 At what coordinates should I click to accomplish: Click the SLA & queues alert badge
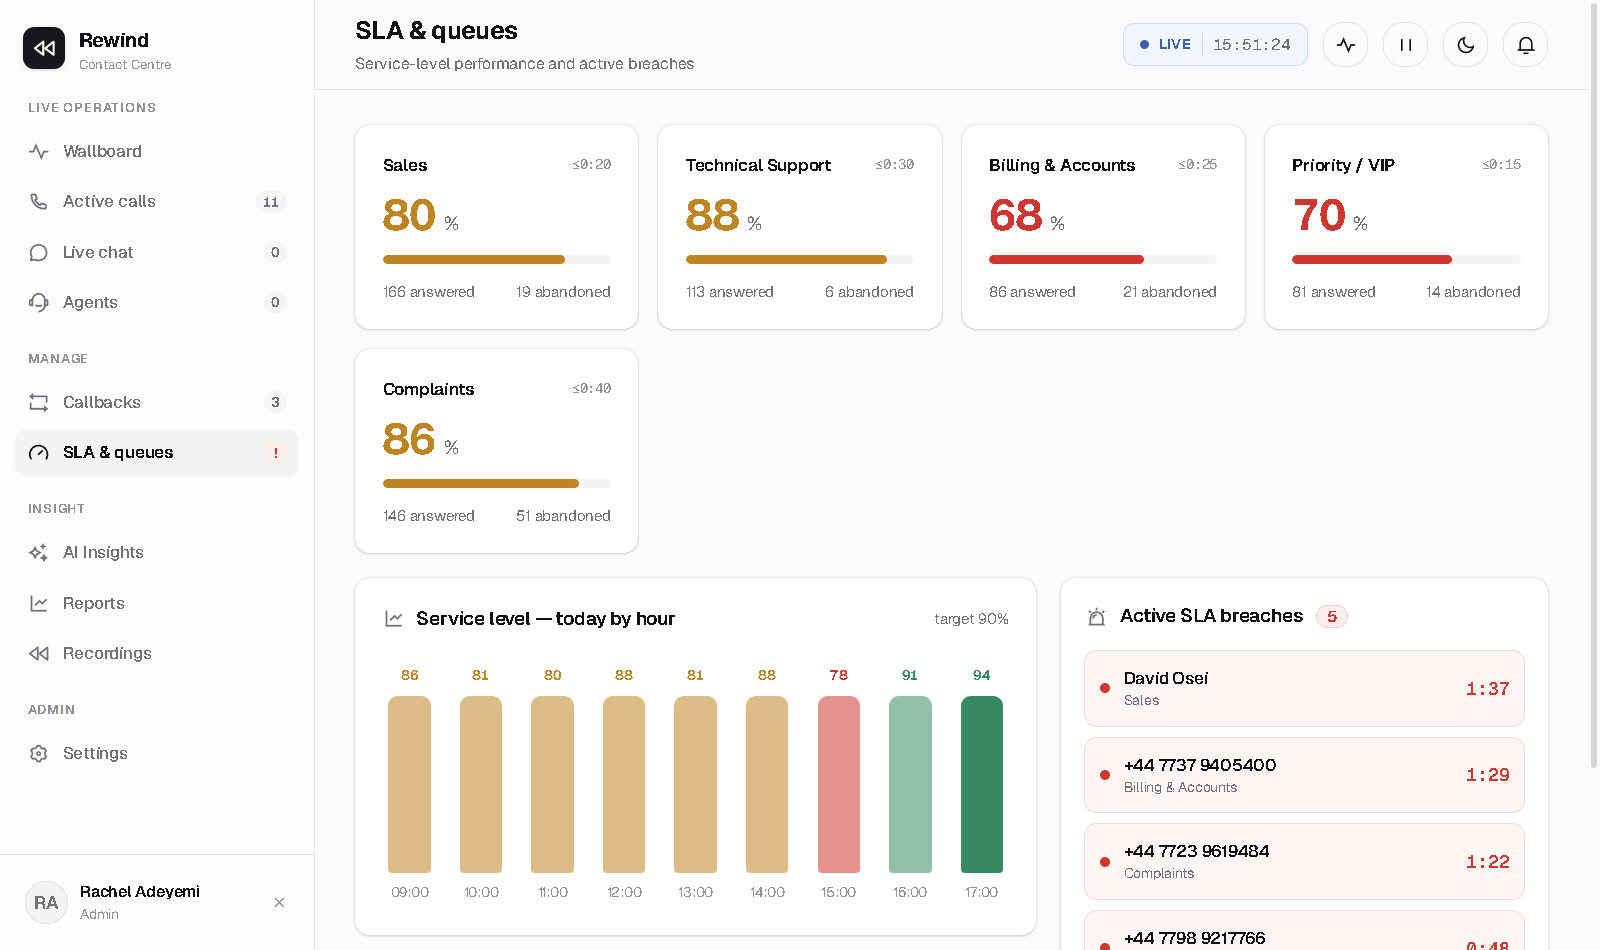(276, 453)
